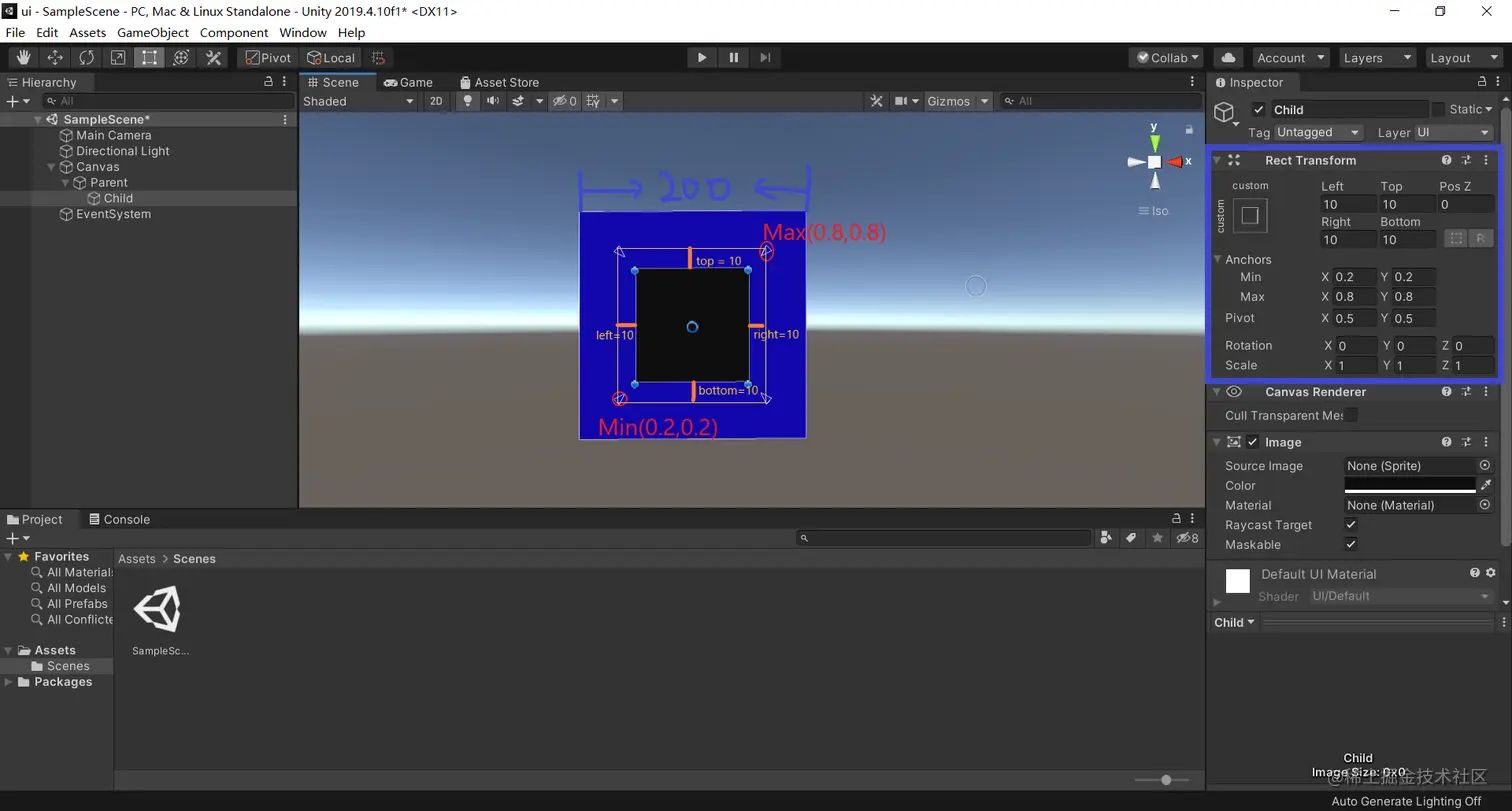Open the UI layer dropdown
1512x811 pixels.
point(1454,132)
